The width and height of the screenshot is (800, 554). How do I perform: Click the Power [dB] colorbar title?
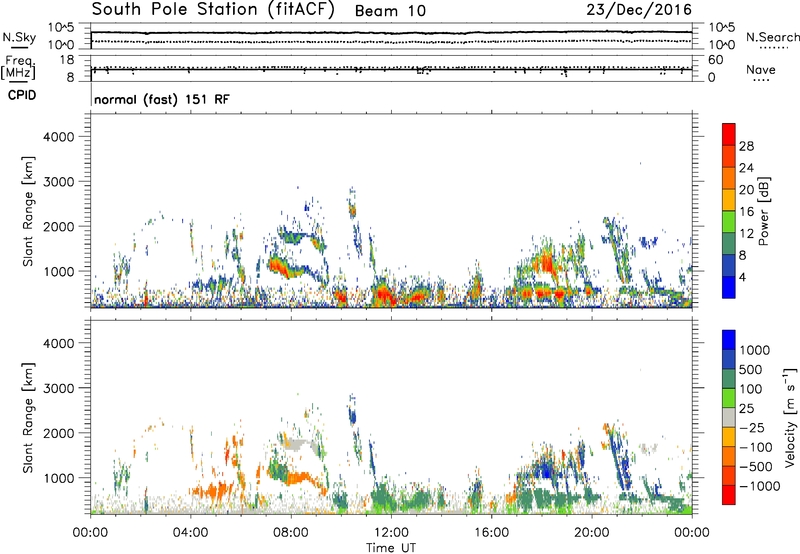764,211
